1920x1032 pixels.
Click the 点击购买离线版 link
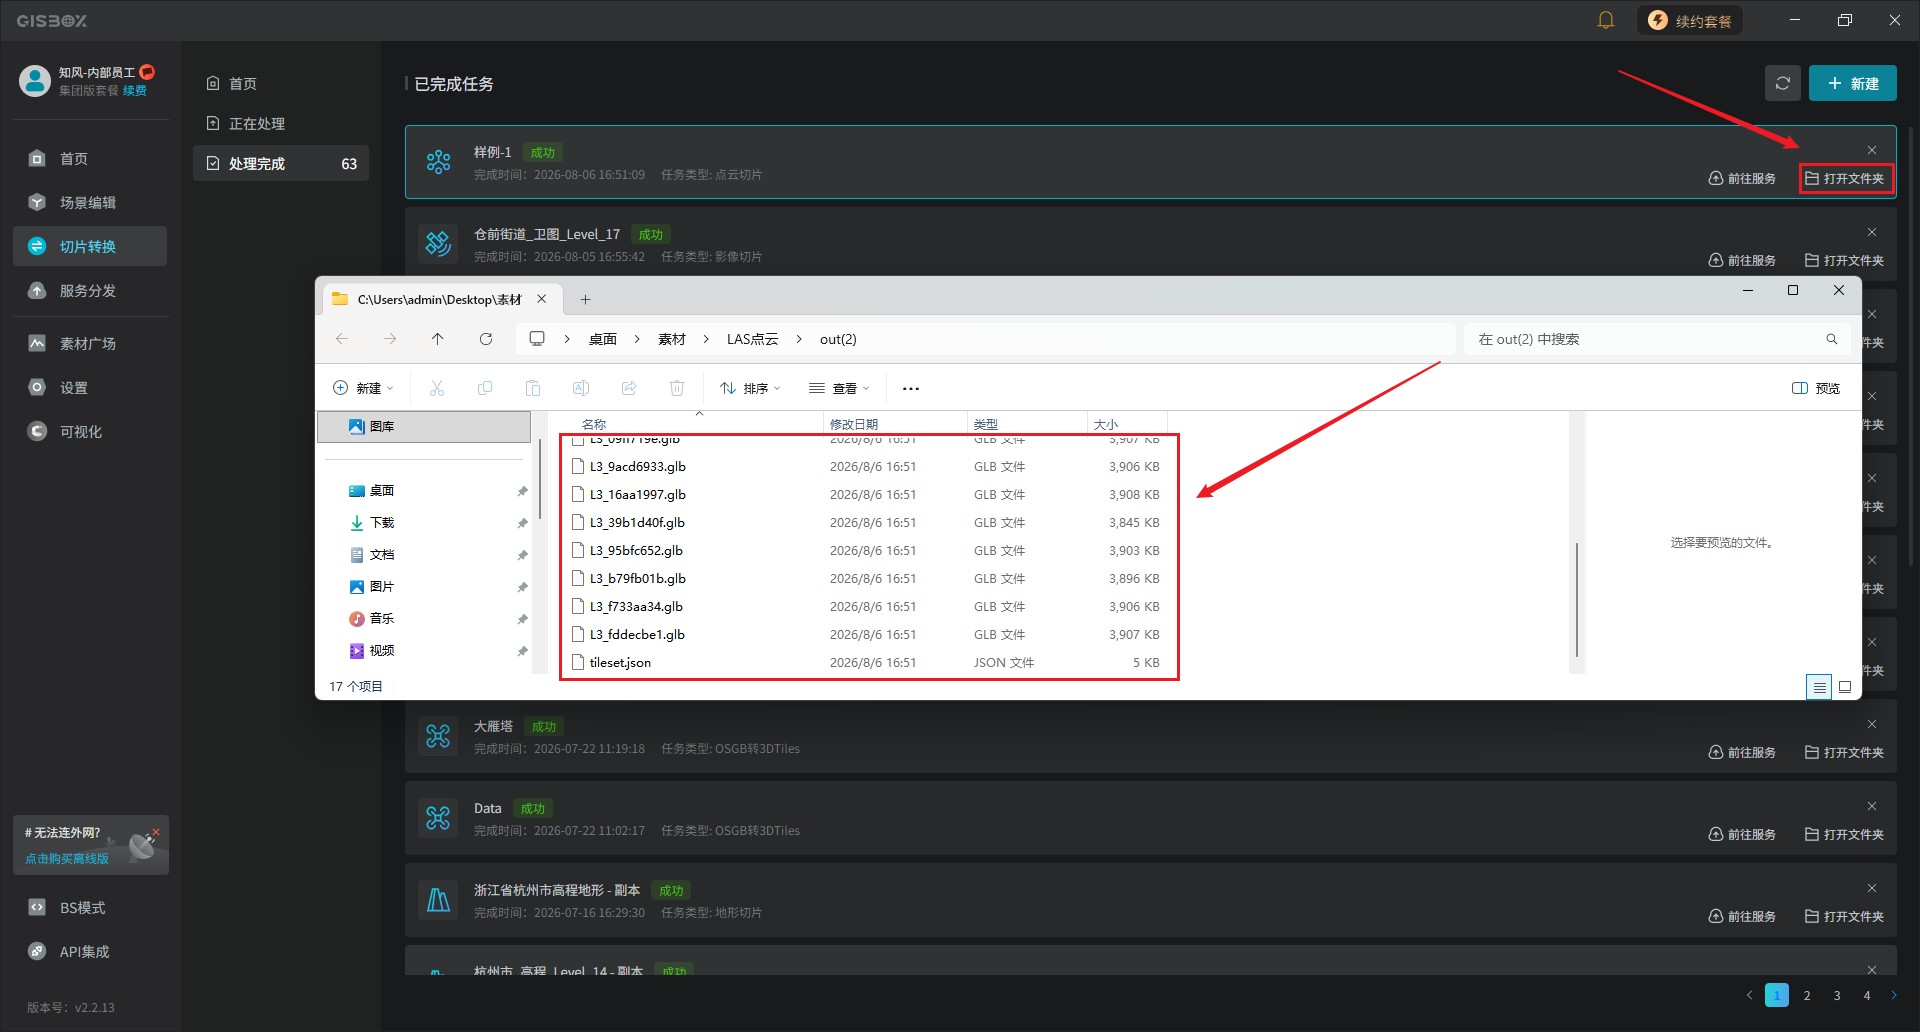pyautogui.click(x=67, y=858)
